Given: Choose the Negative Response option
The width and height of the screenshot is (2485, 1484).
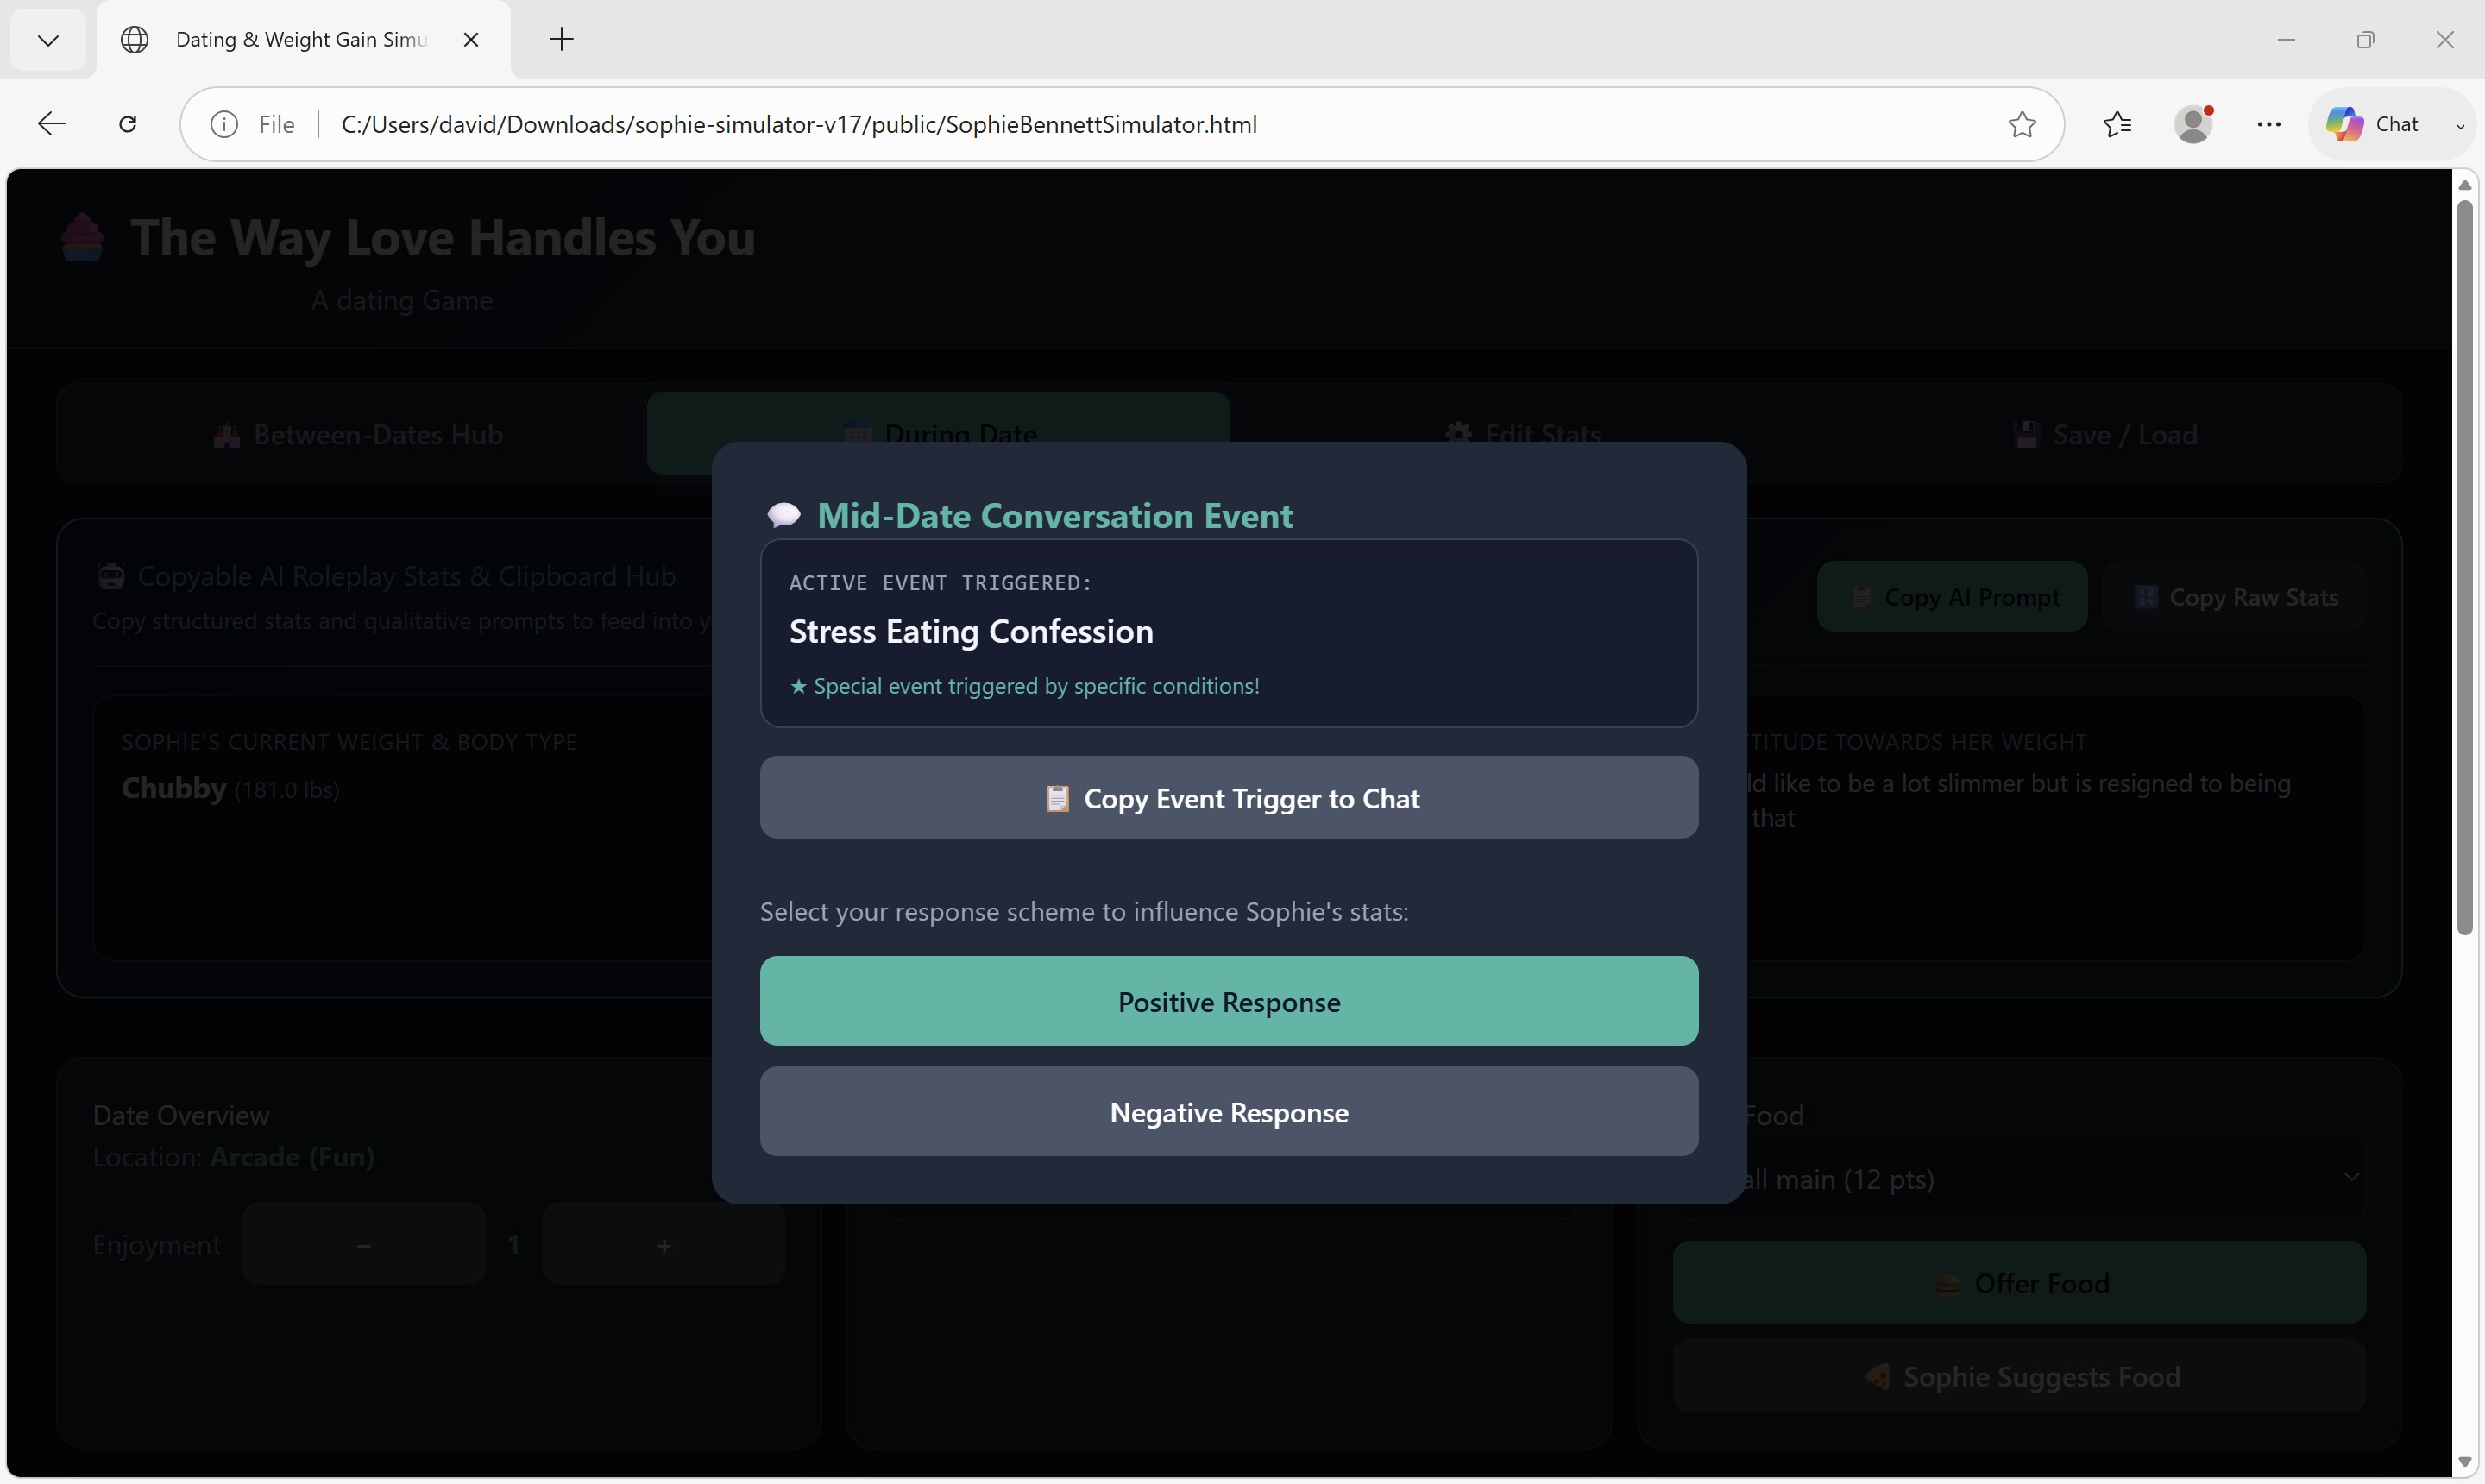Looking at the screenshot, I should [x=1228, y=1111].
